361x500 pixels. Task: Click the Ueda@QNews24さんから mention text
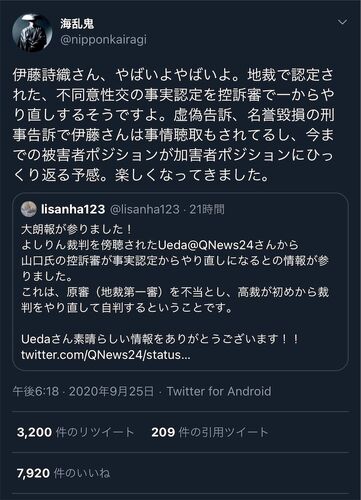(228, 245)
